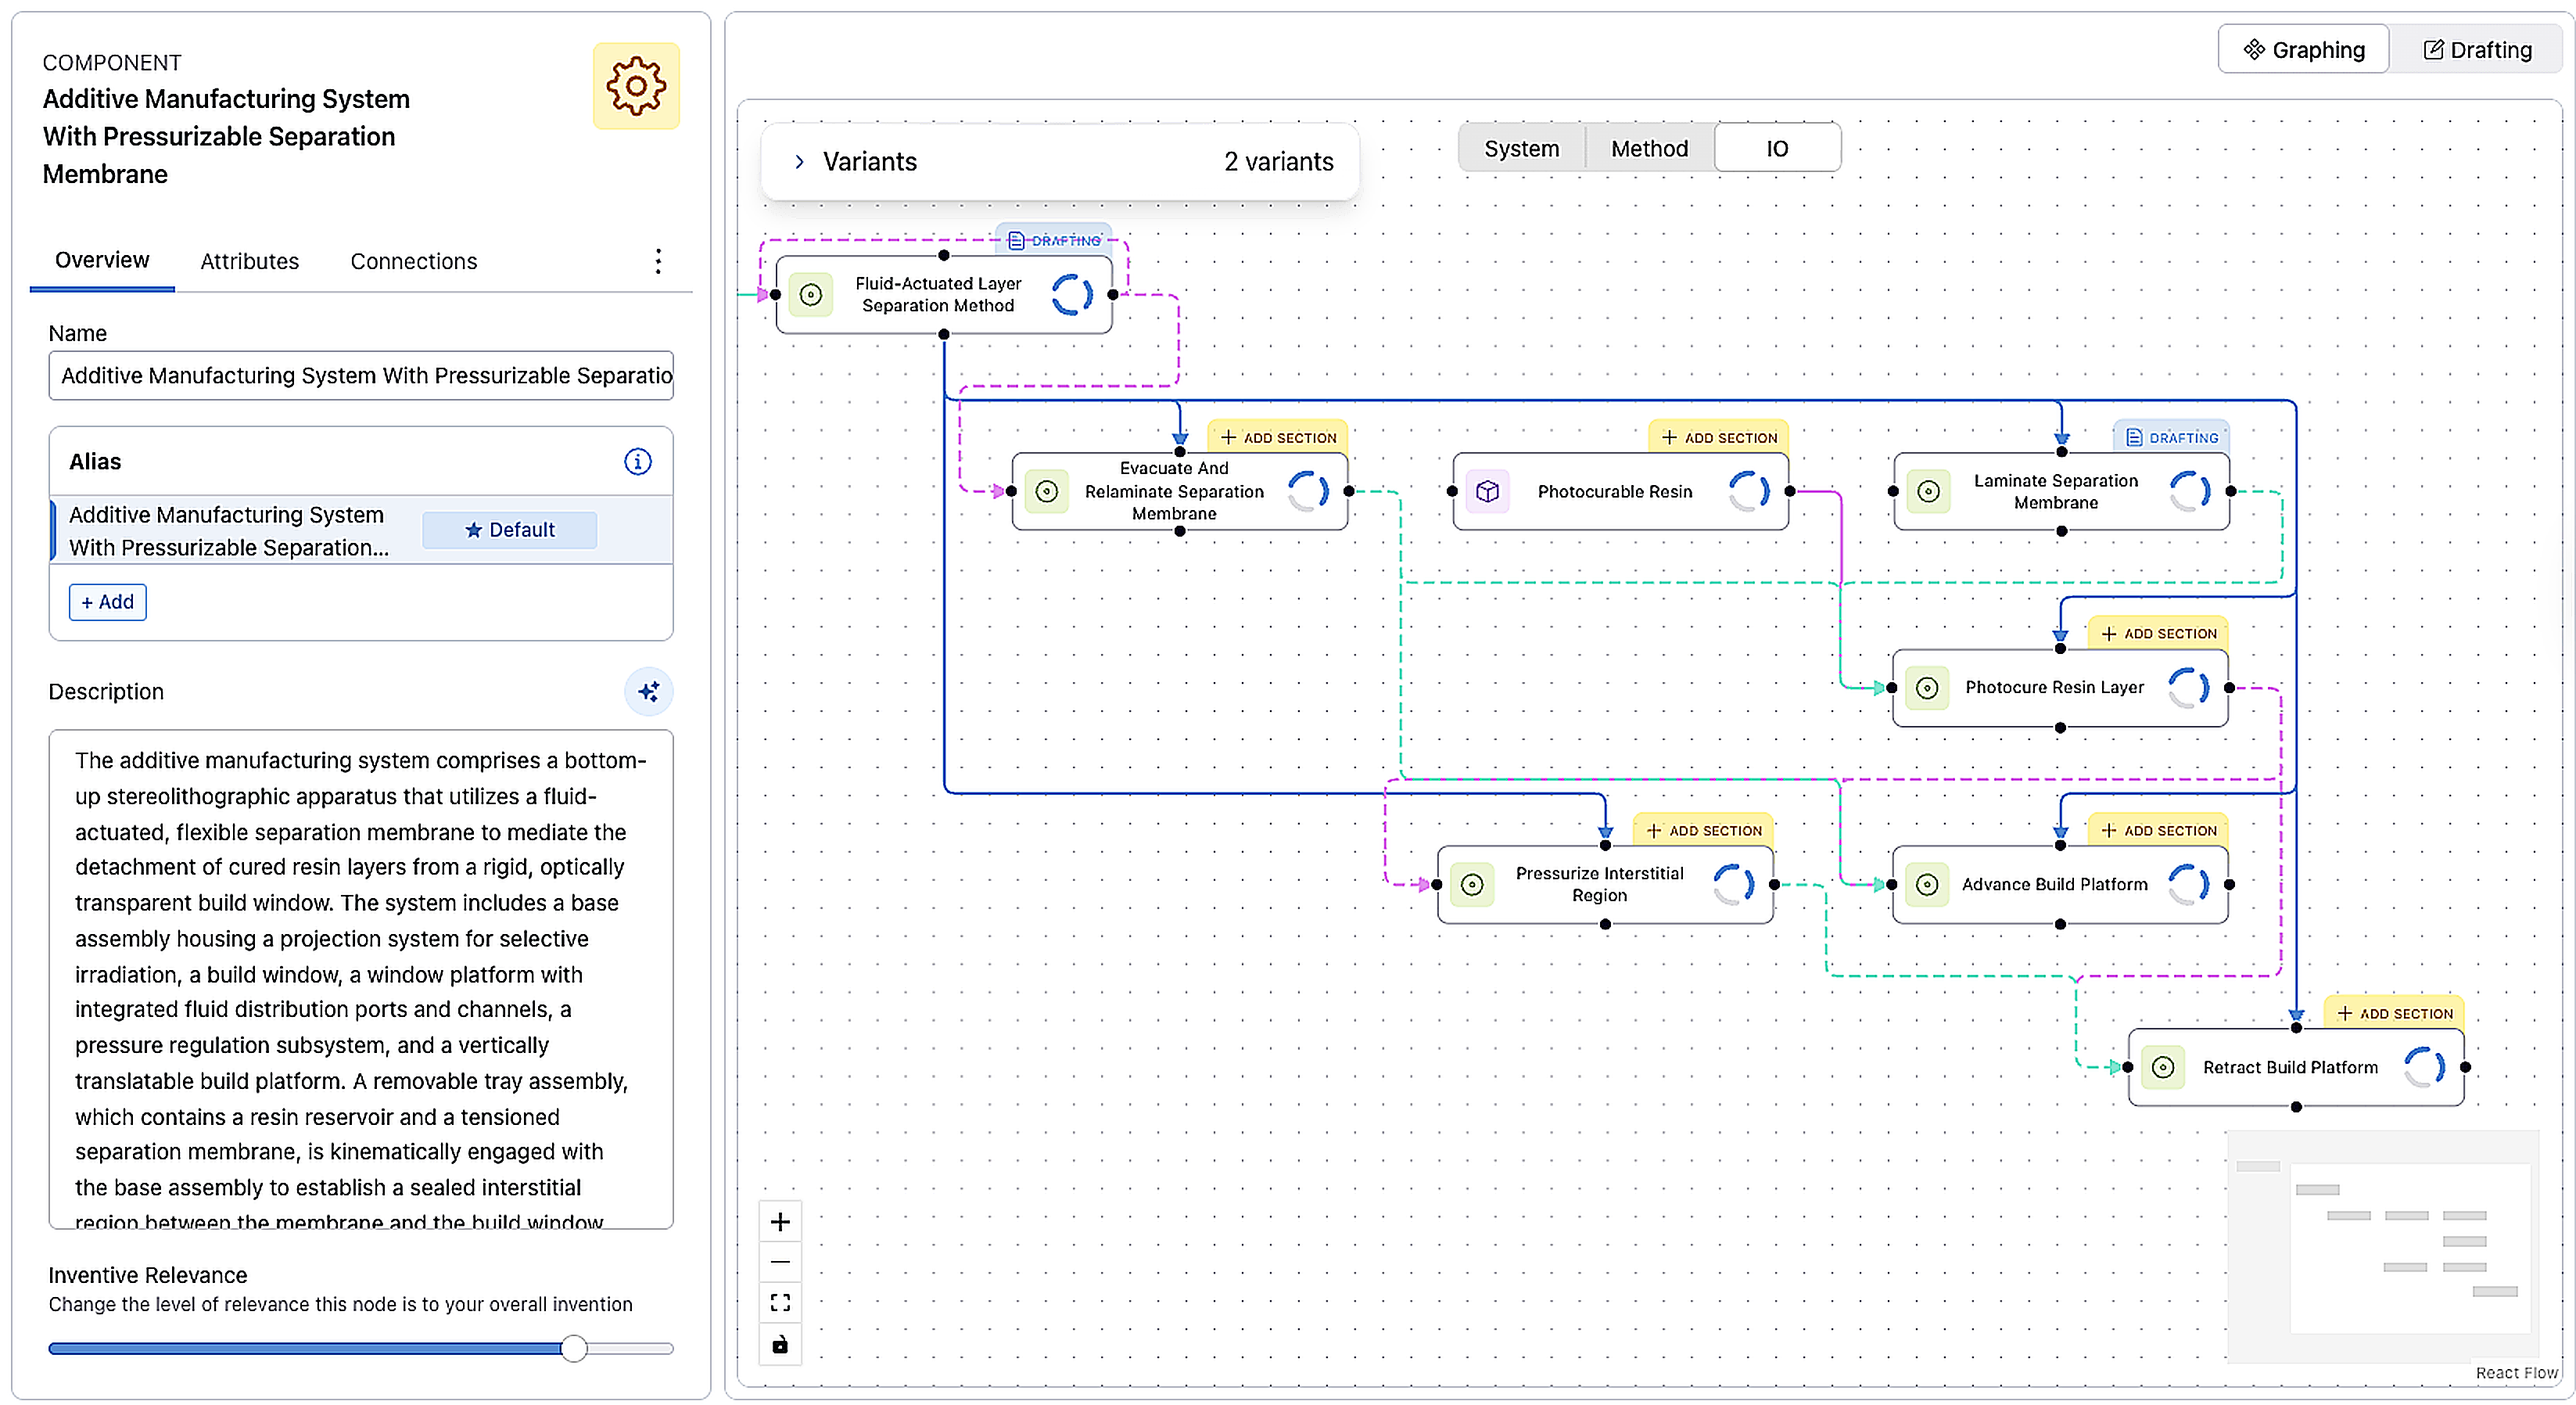Toggle the canvas lock interactivity icon

click(x=780, y=1344)
